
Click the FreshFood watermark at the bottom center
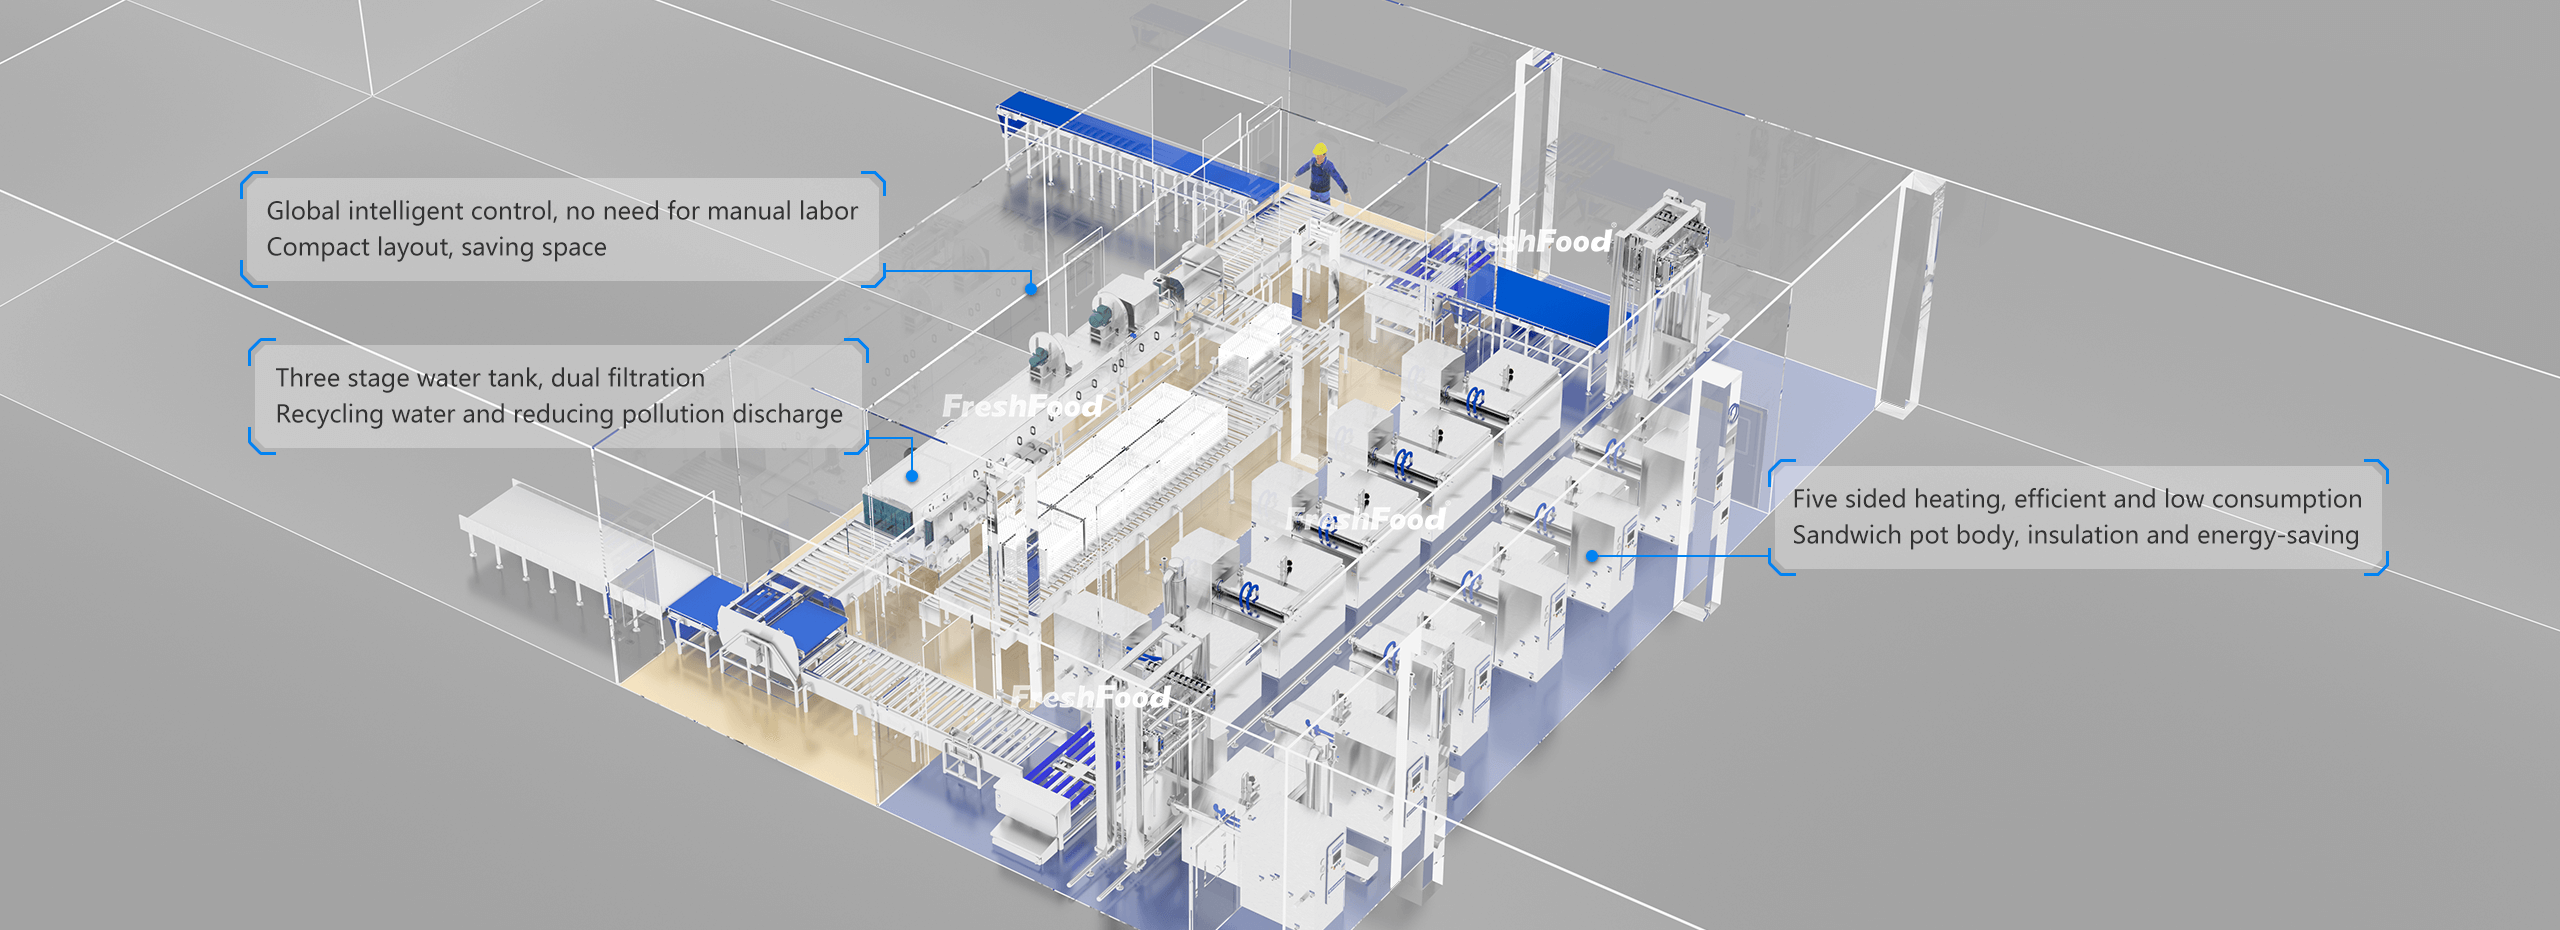click(1090, 697)
